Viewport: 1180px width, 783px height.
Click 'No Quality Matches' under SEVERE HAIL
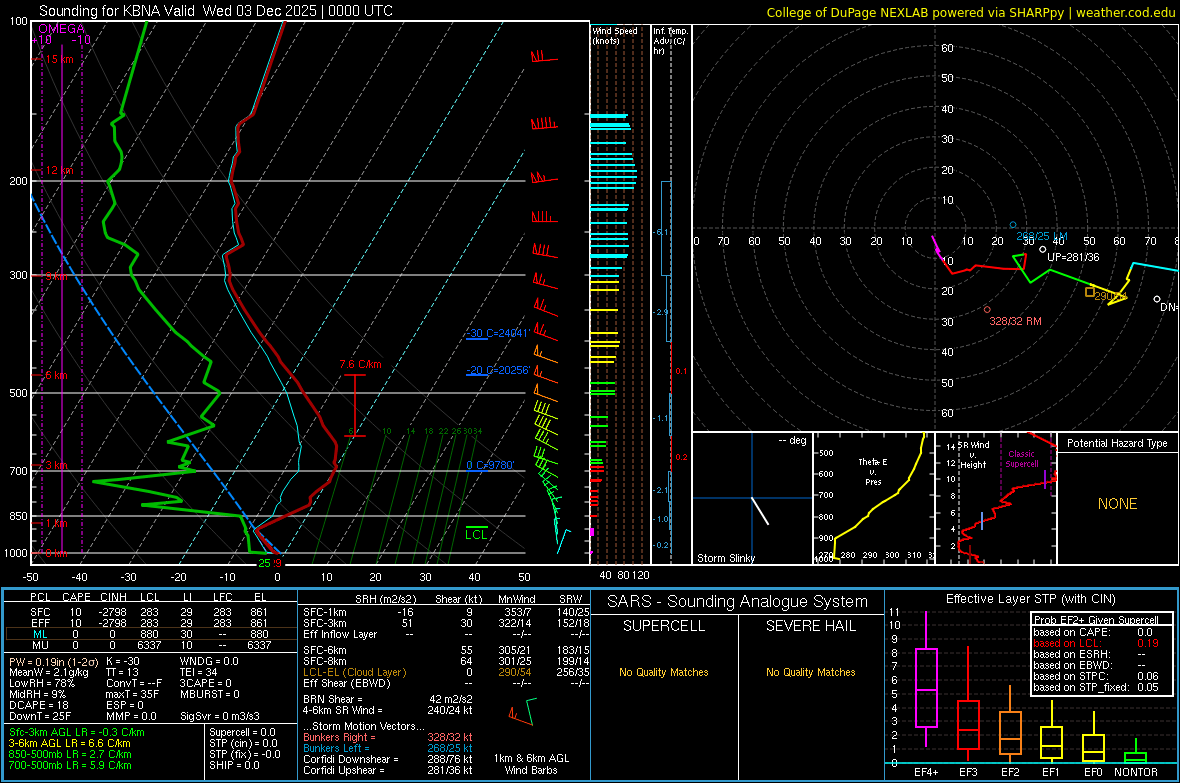coord(810,672)
